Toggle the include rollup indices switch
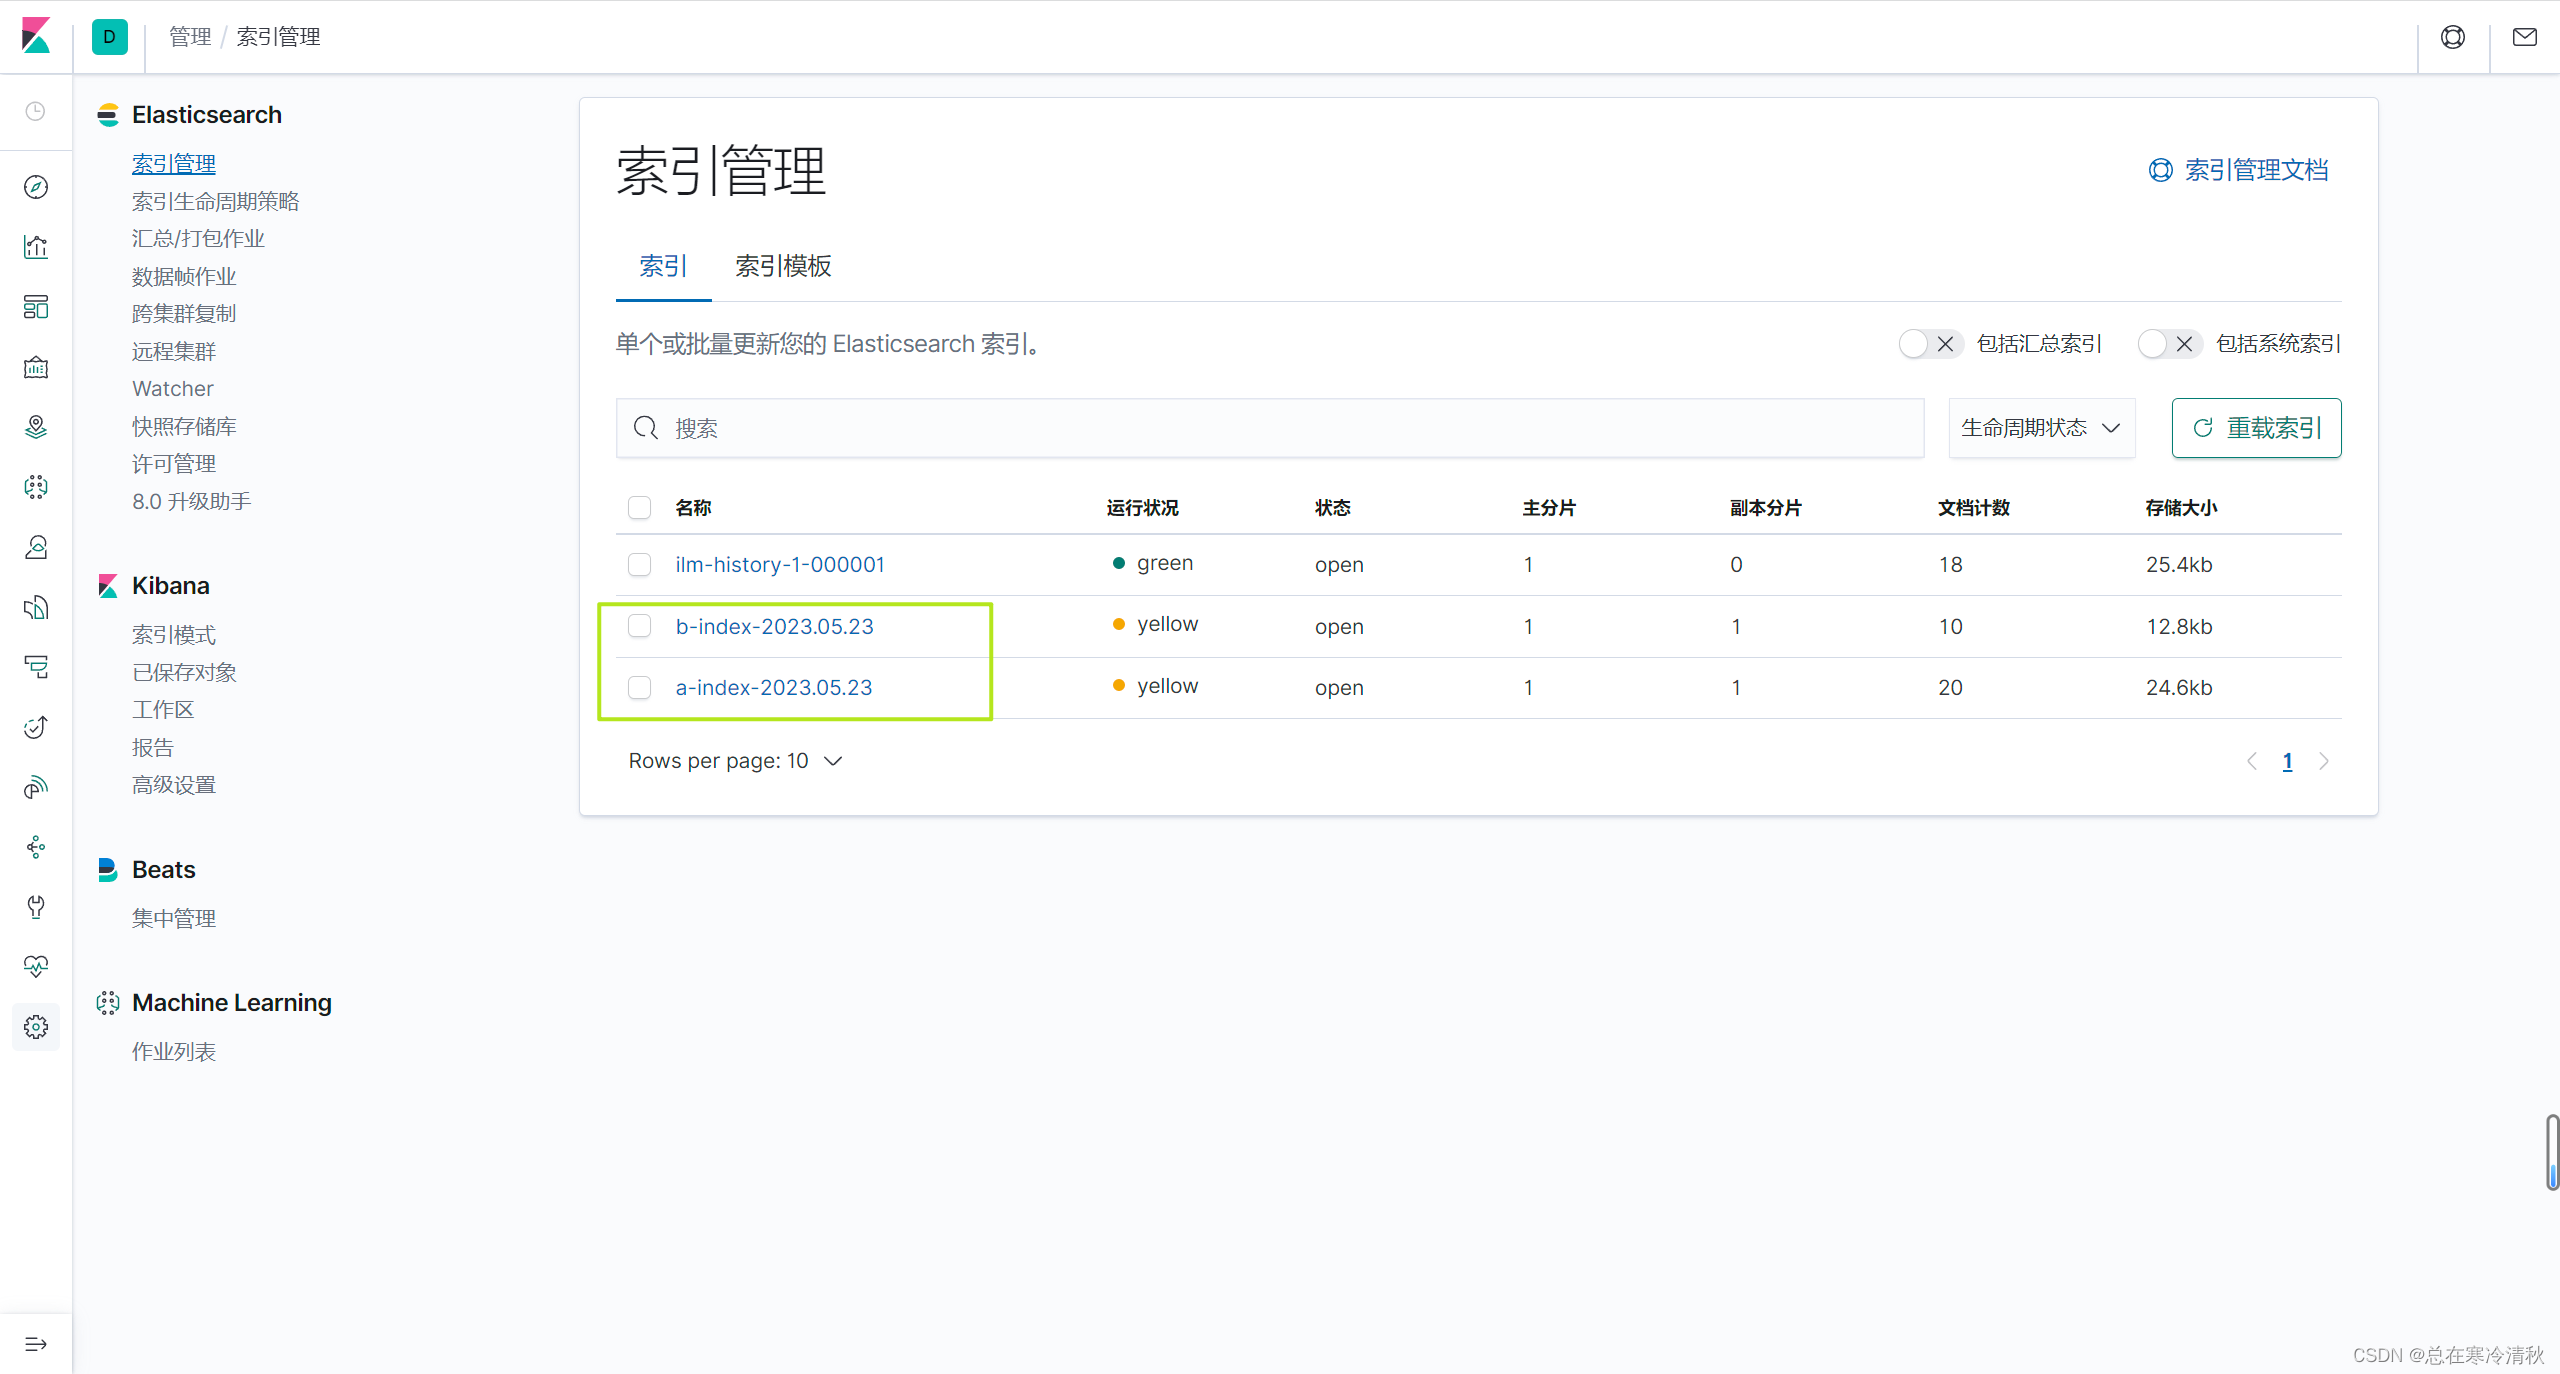Screen dimensions: 2560x1374 pos(1930,344)
